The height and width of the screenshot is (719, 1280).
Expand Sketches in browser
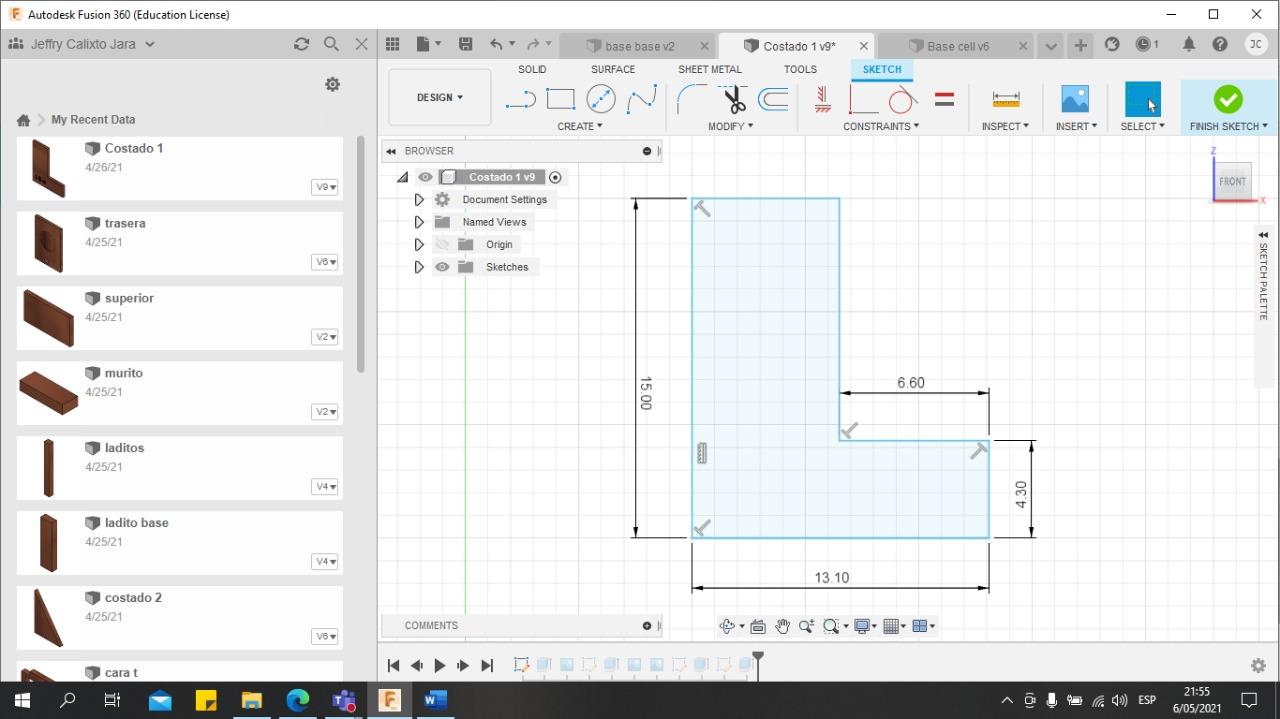pos(419,267)
